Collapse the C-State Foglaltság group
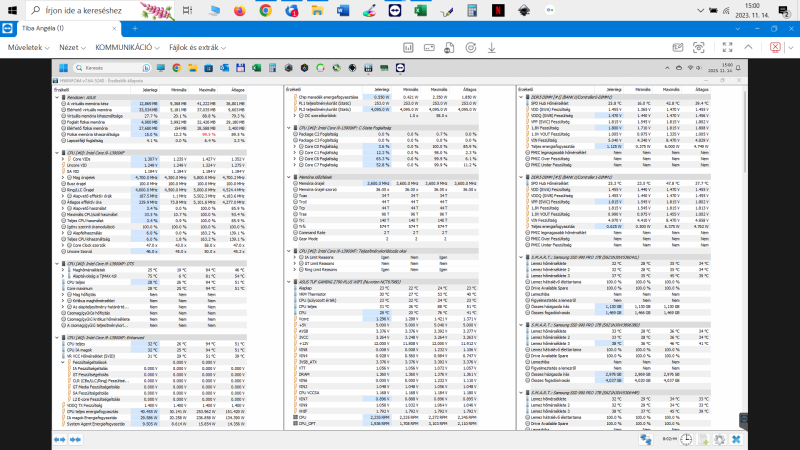The image size is (800, 450). 288,128
